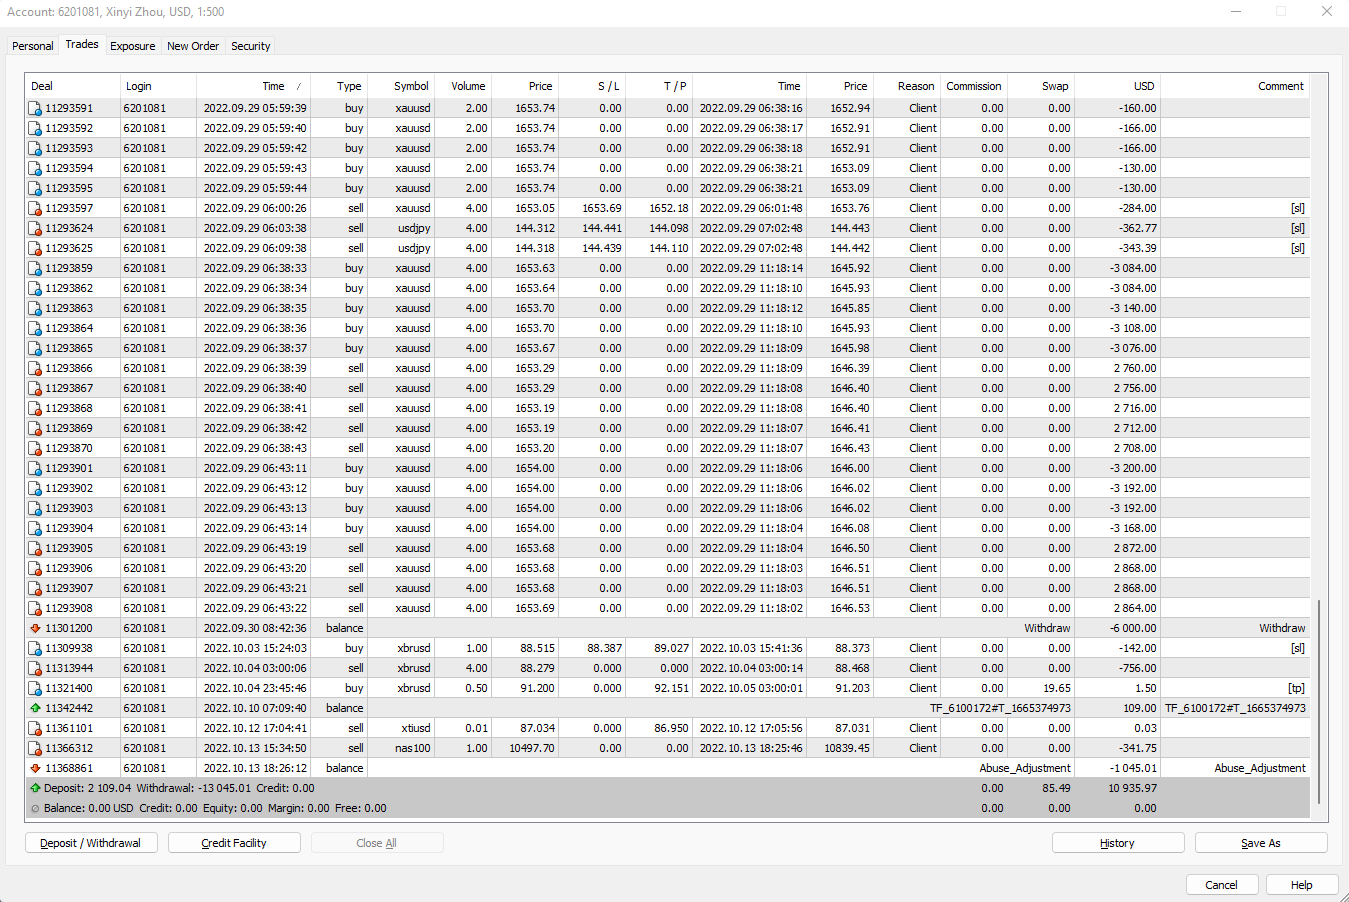
Task: Click the deal icon for 11293624
Action: [x=35, y=228]
